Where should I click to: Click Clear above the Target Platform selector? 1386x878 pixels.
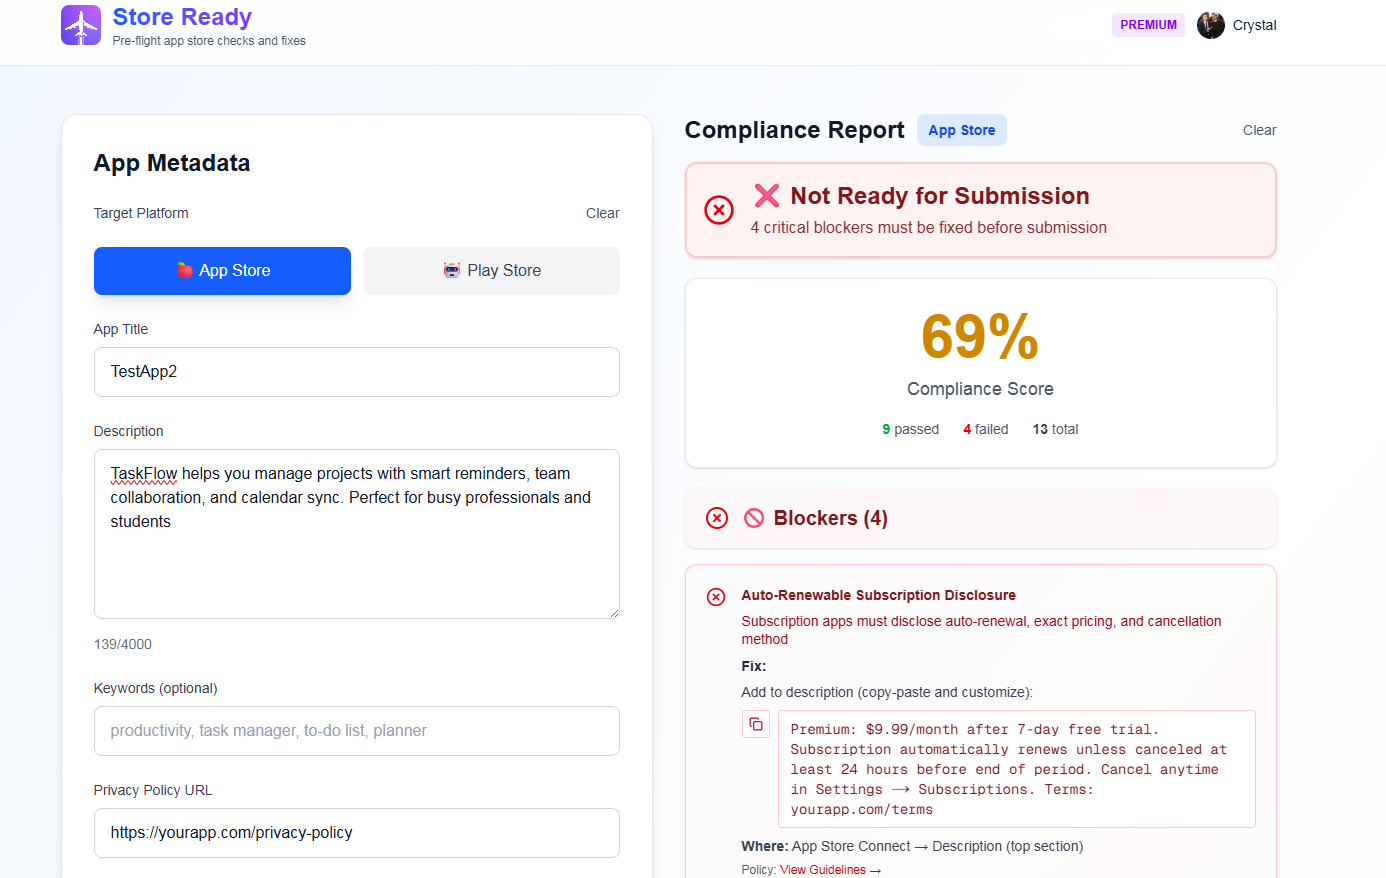[603, 213]
